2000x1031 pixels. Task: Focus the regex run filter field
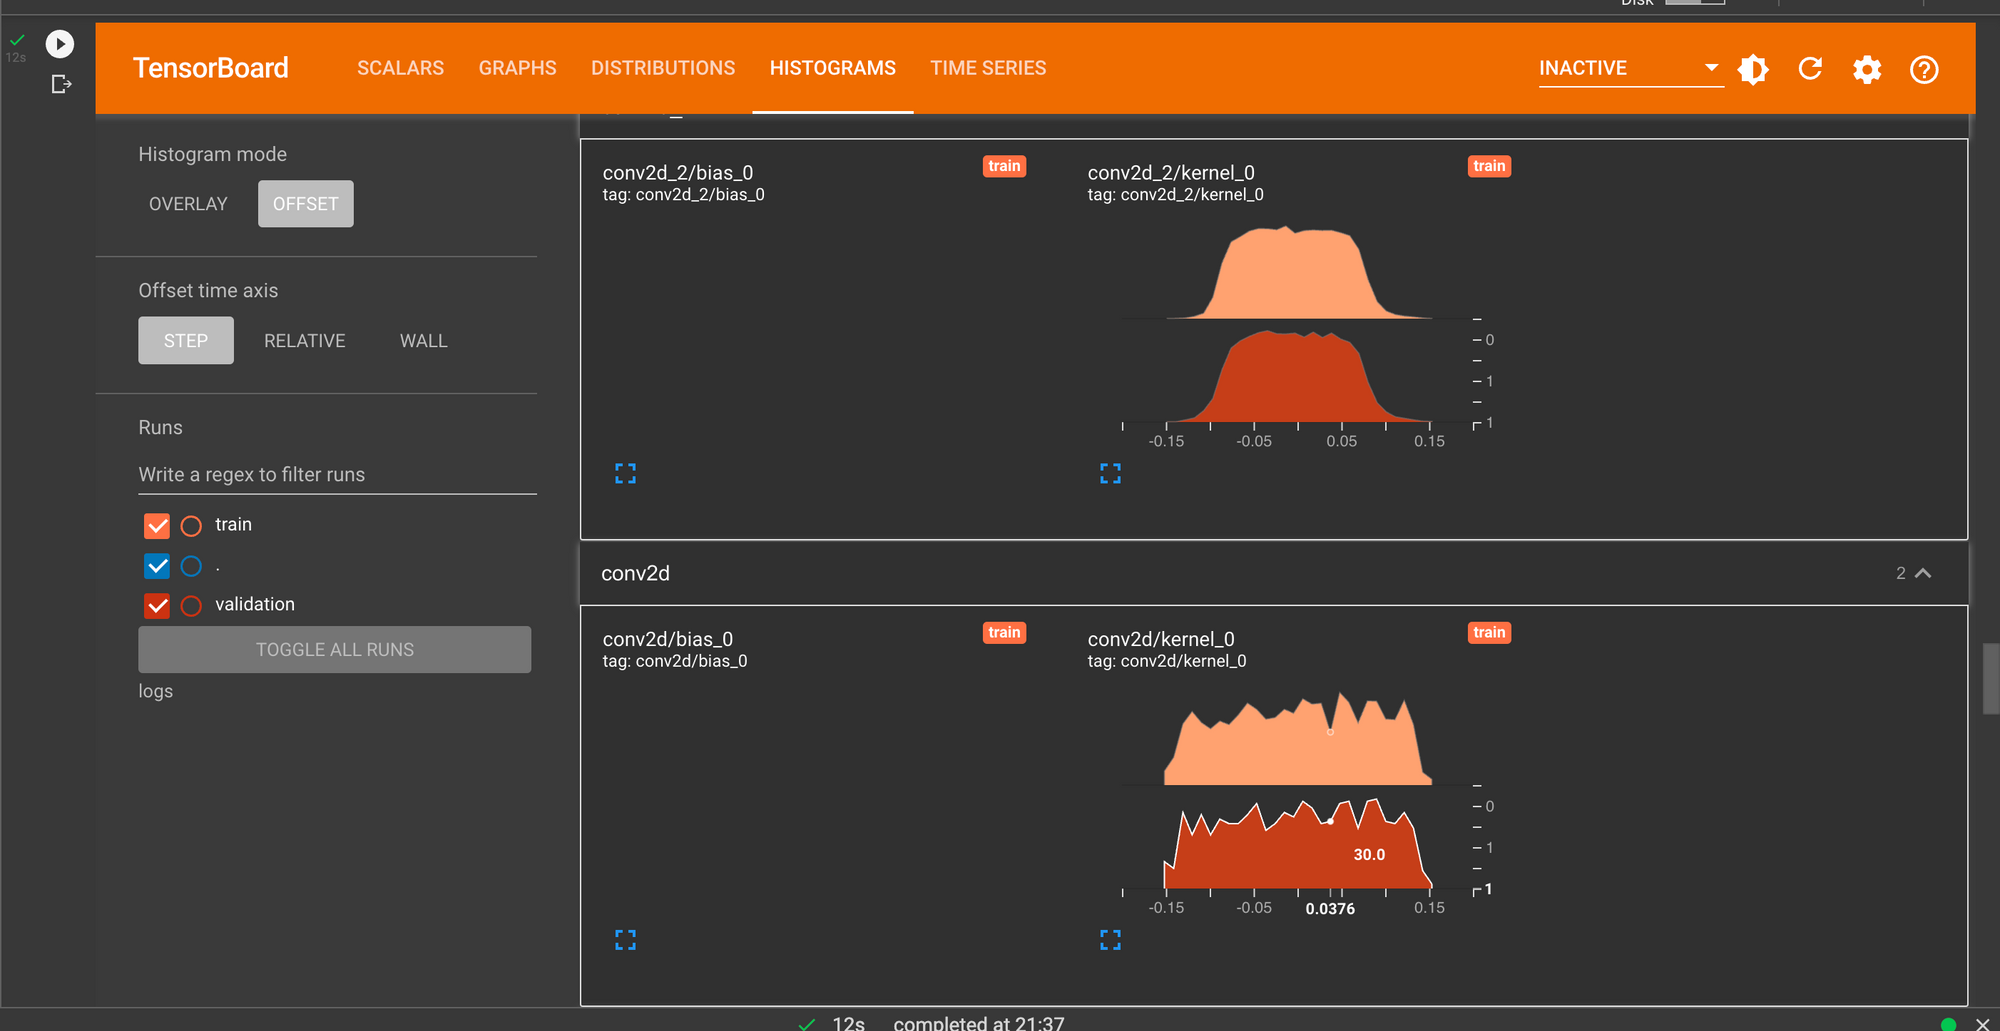click(337, 475)
